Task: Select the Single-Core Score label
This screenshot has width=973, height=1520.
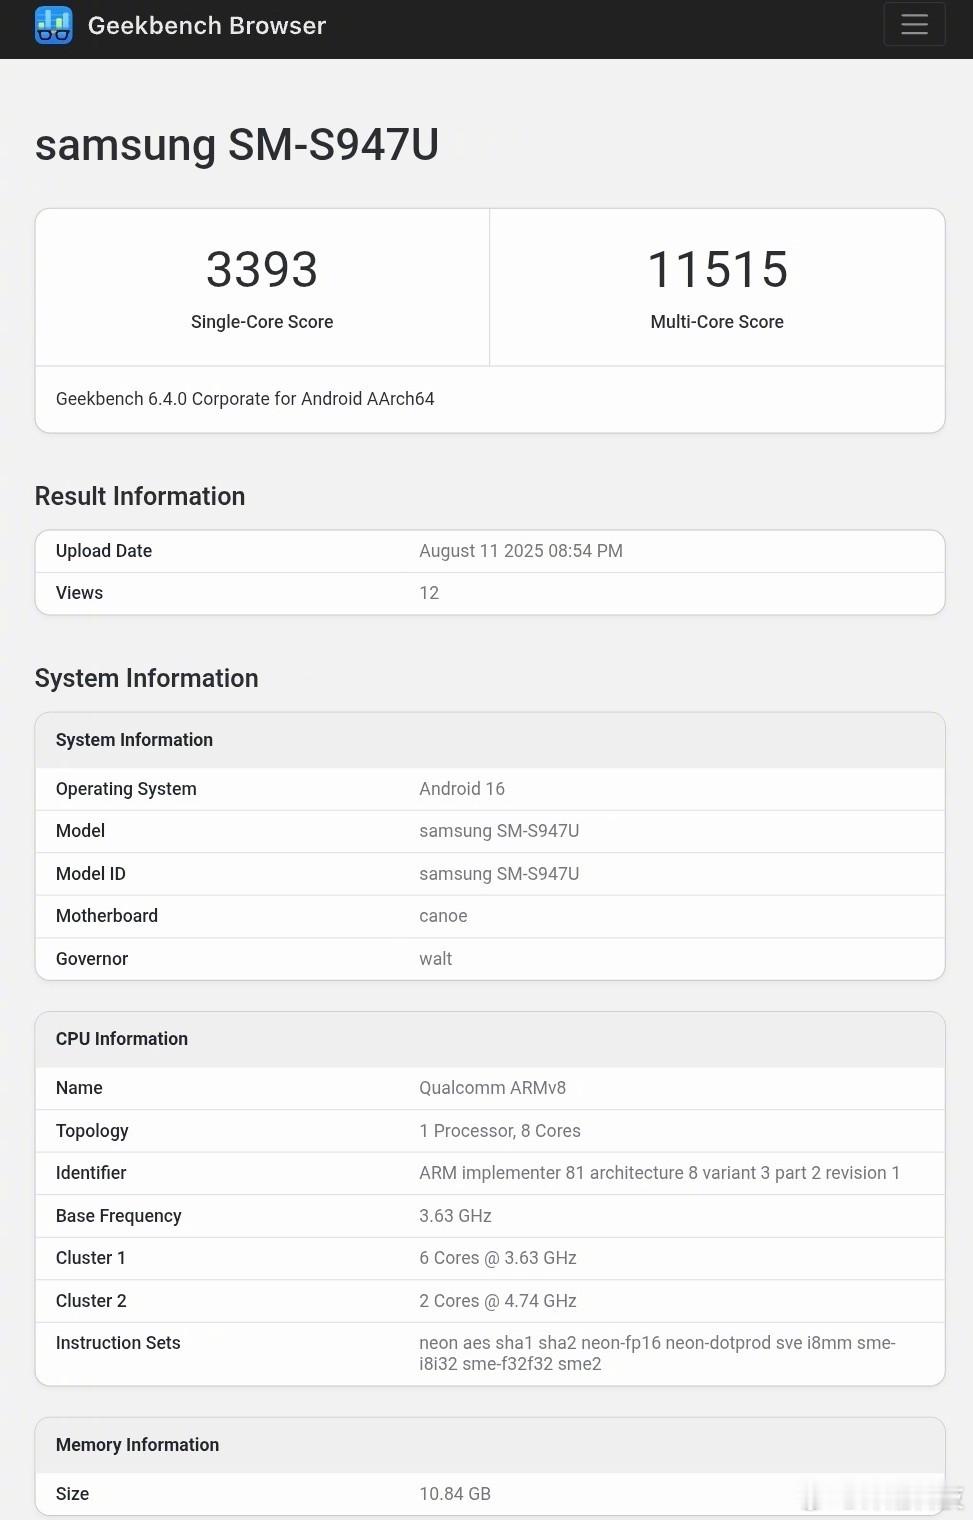Action: point(262,322)
